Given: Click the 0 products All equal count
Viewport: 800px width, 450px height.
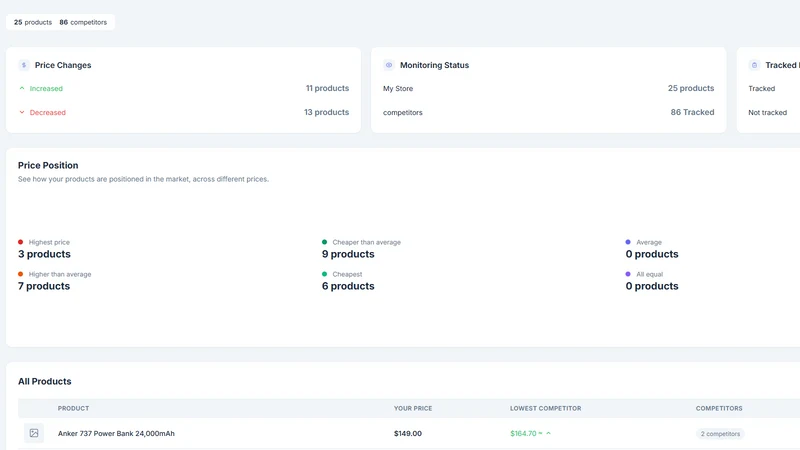Looking at the screenshot, I should point(652,286).
